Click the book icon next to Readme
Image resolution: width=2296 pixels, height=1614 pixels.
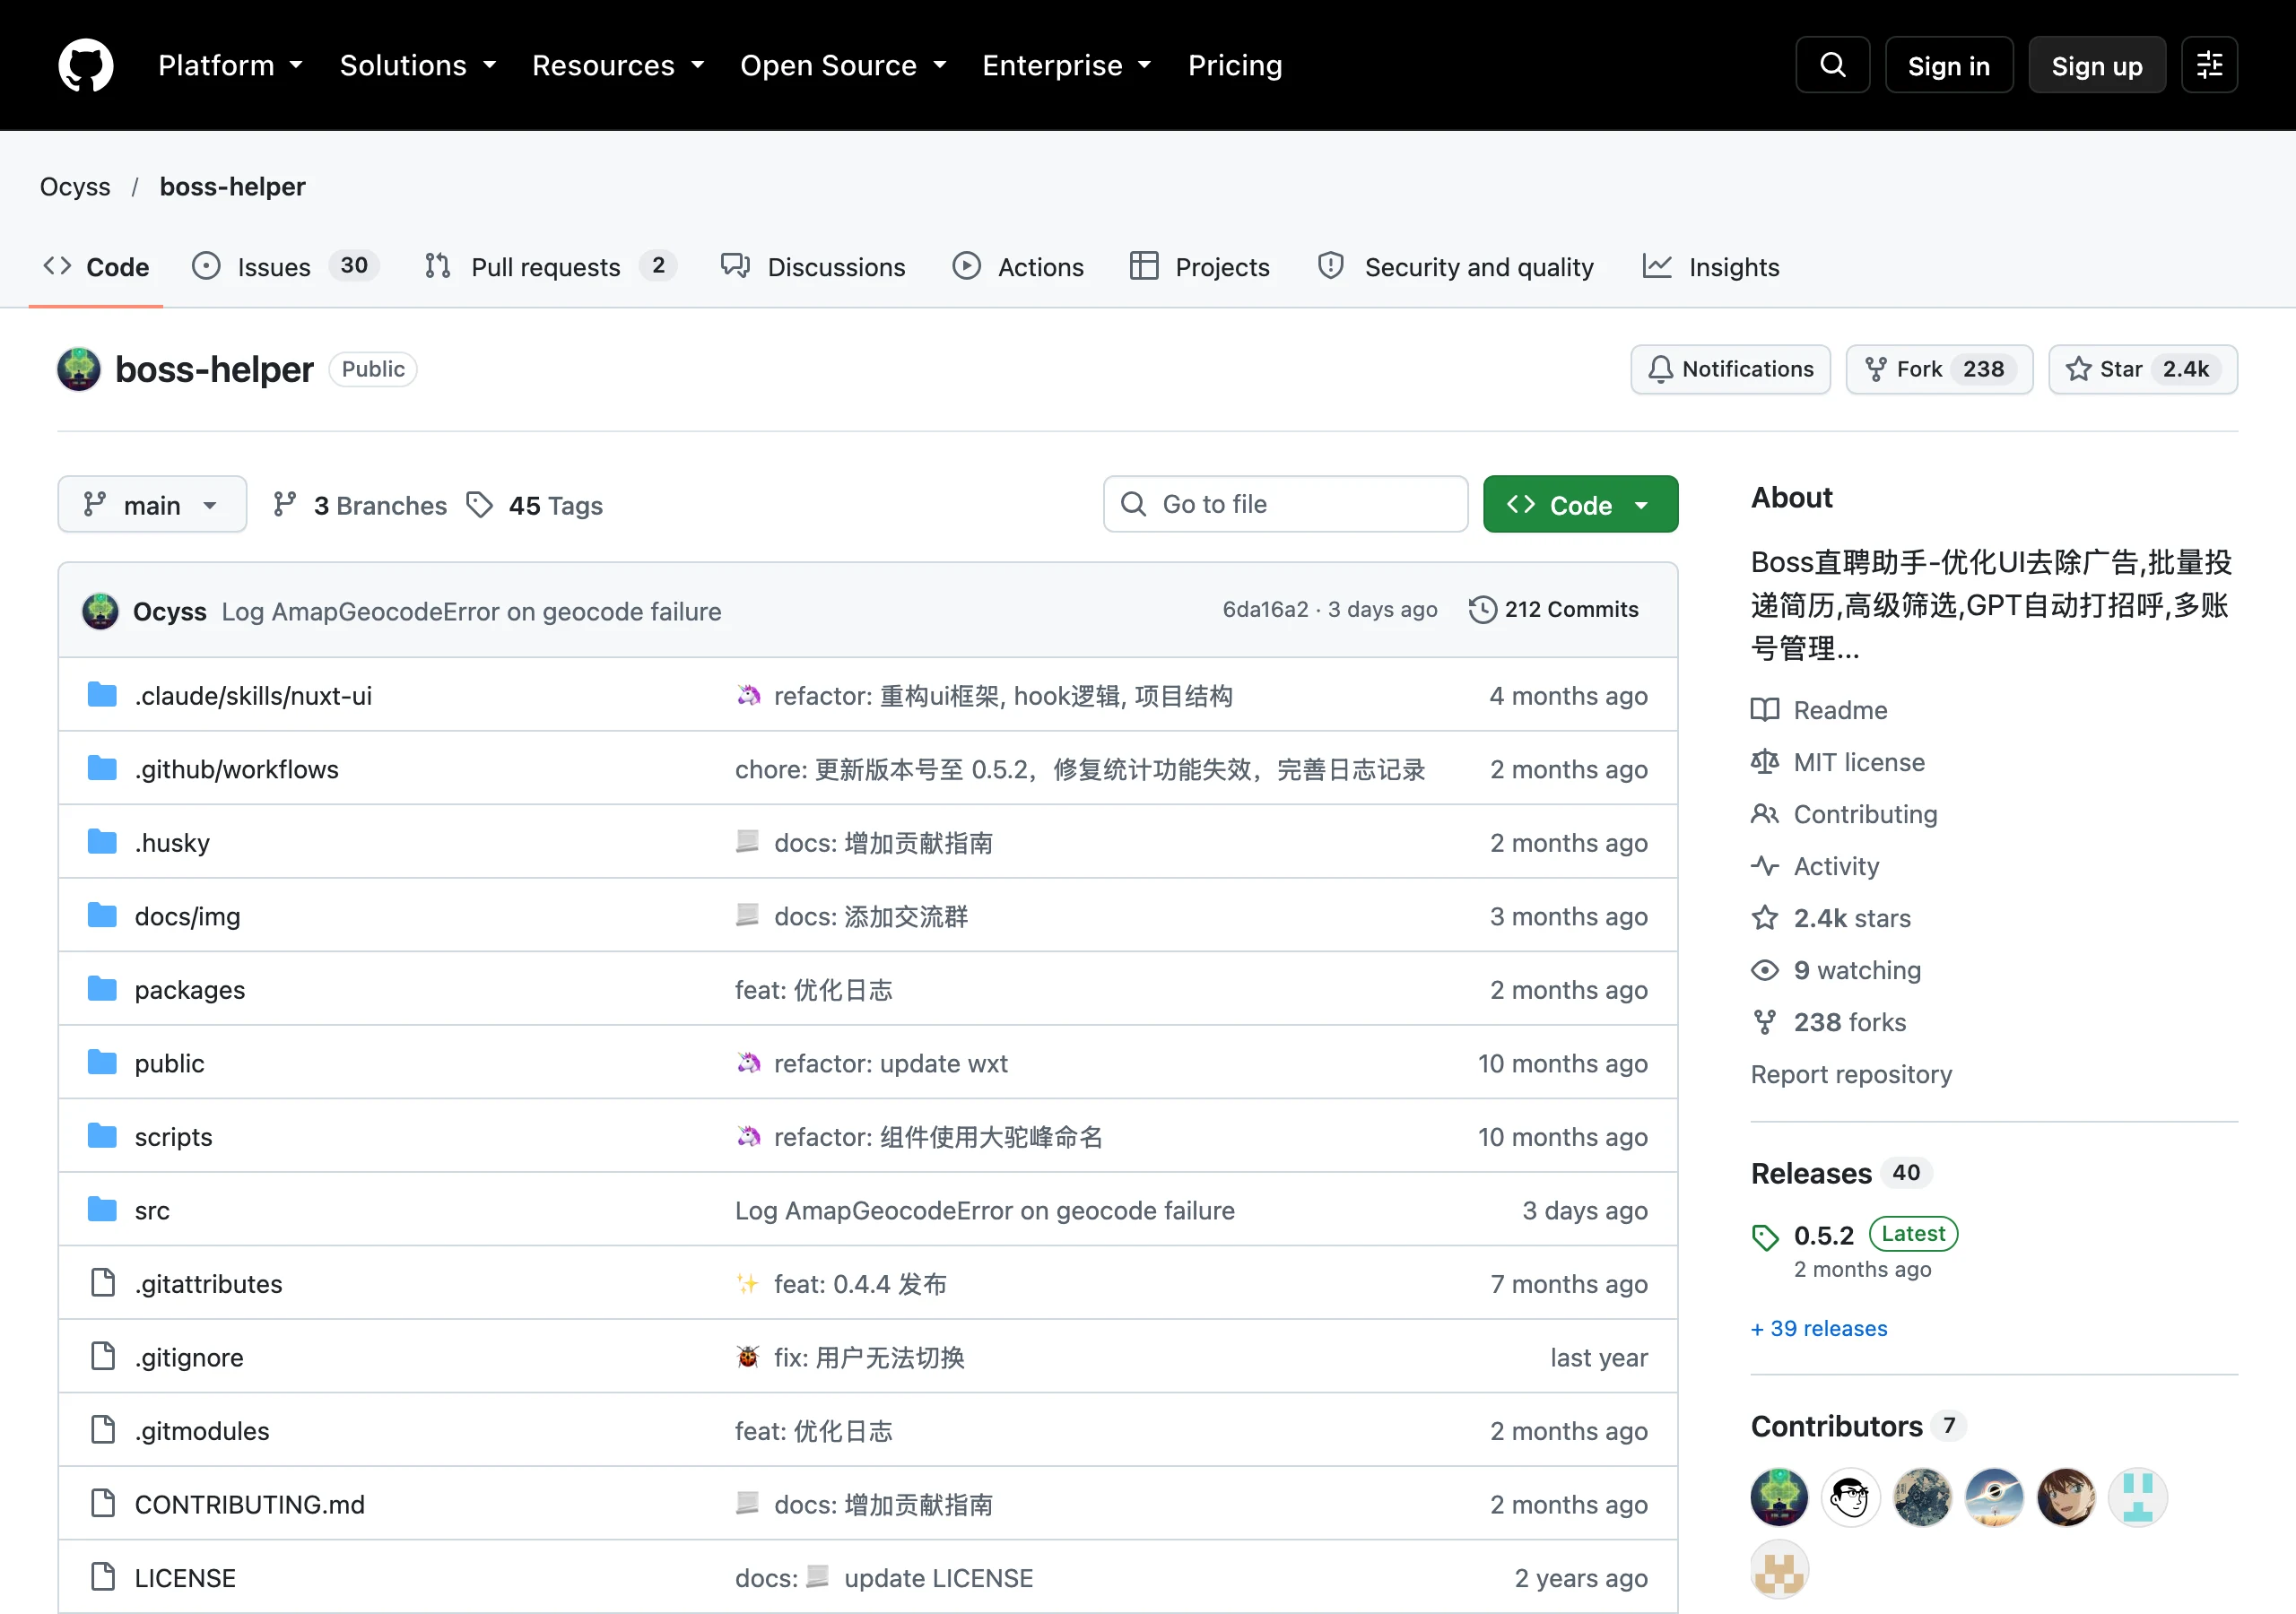pyautogui.click(x=1765, y=710)
